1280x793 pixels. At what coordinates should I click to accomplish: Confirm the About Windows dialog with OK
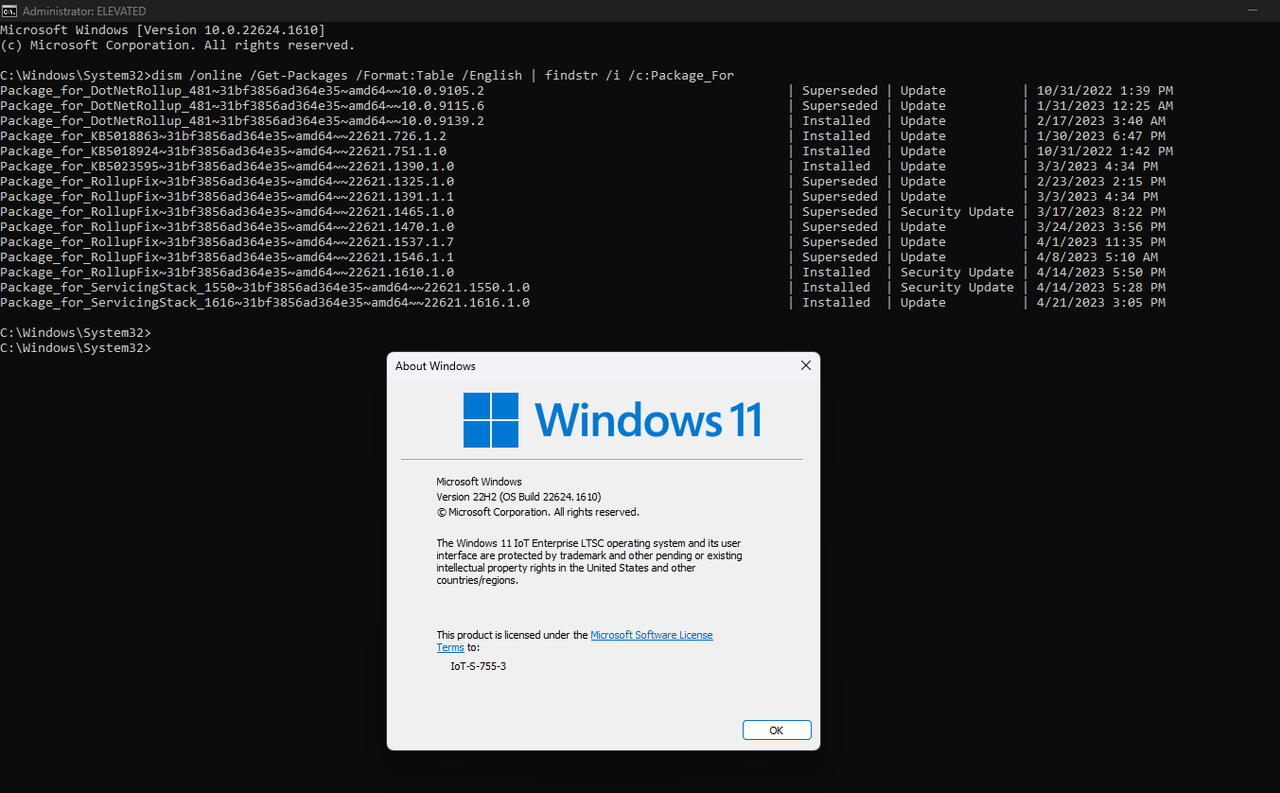point(776,730)
